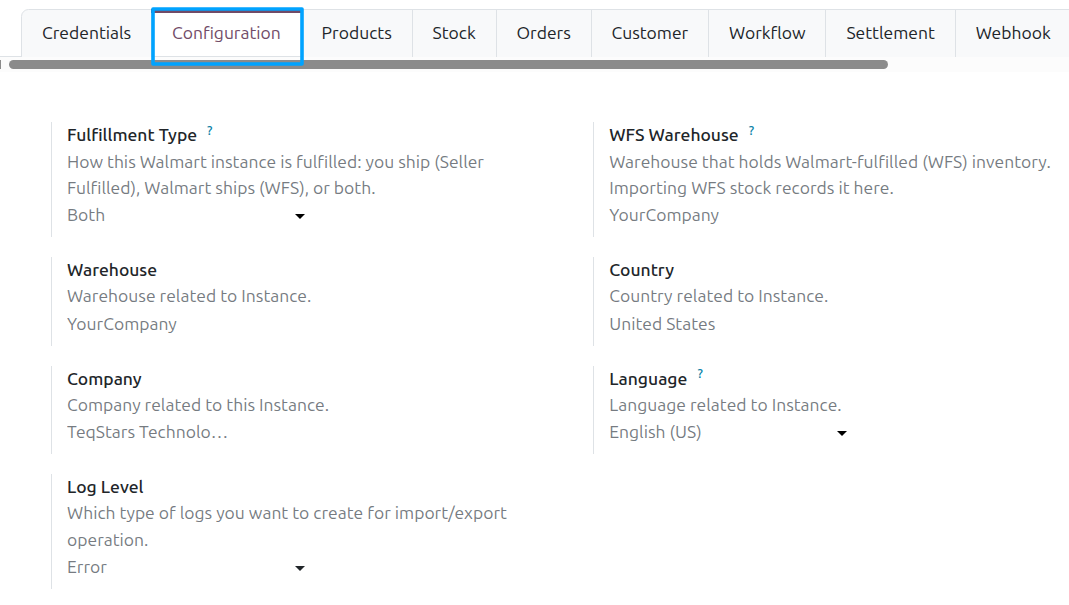Click the bold Warehouse label
This screenshot has height=605, width=1069.
(112, 270)
